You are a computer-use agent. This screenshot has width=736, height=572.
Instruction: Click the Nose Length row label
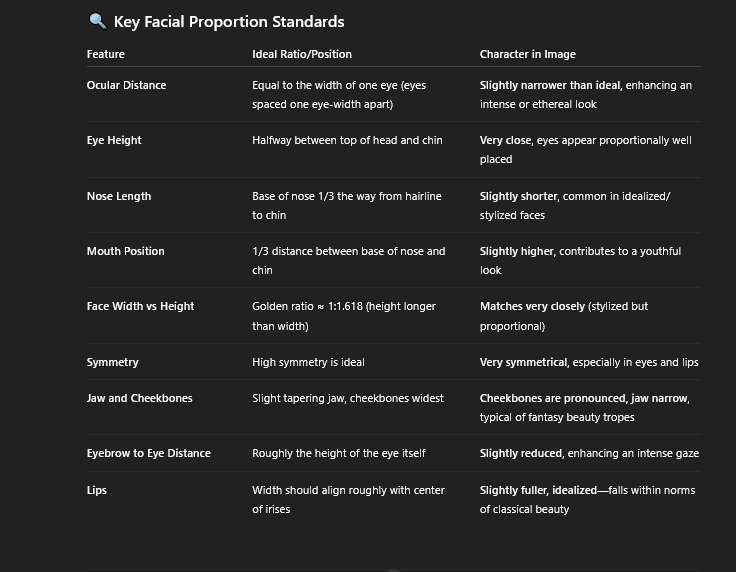pos(119,196)
